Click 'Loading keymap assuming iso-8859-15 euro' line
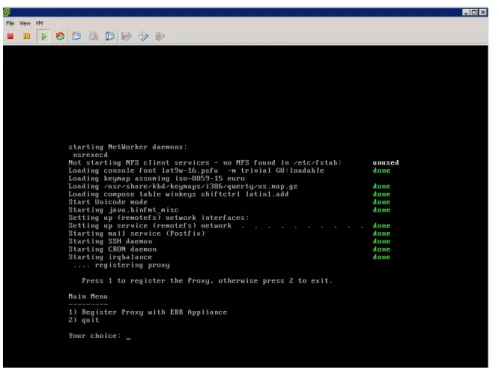 click(x=157, y=178)
